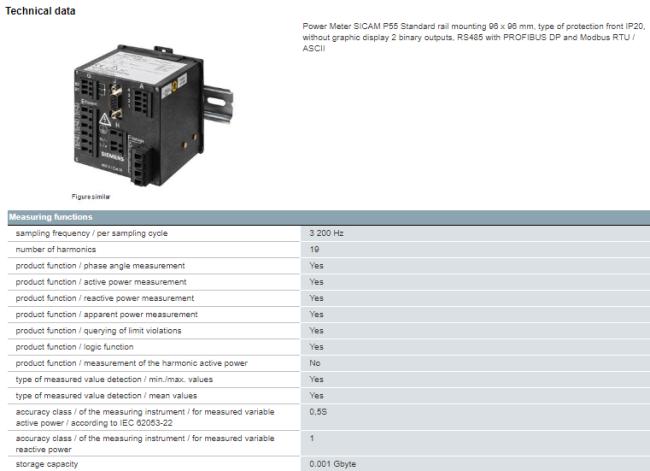Select the Measuring functions section header
Screen dimensions: 650x471
[51, 217]
